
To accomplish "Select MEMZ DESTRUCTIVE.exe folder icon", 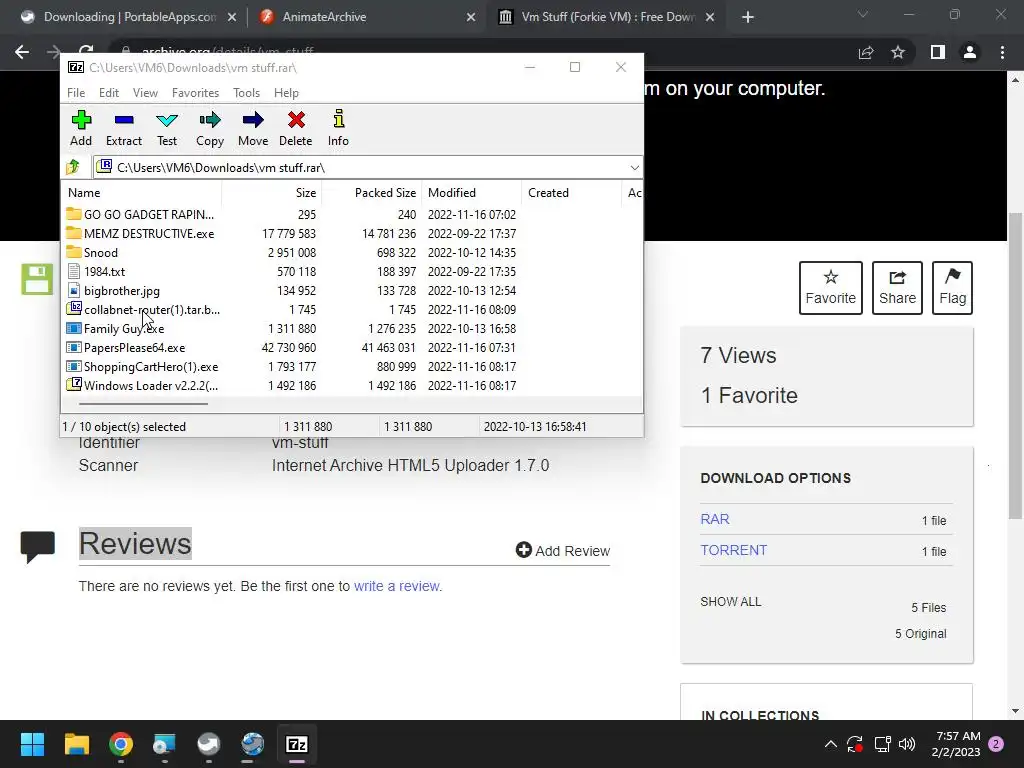I will point(74,233).
